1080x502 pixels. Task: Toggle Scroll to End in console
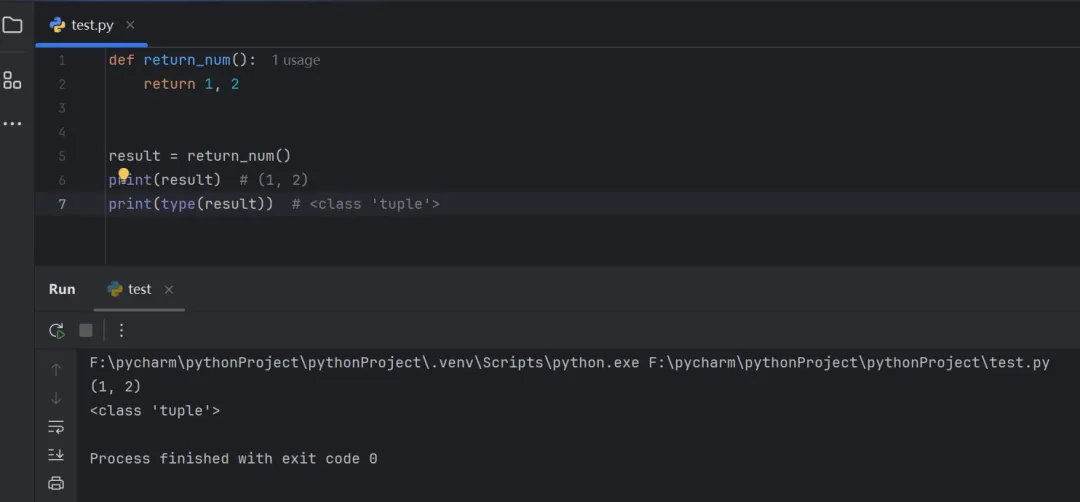(x=56, y=455)
